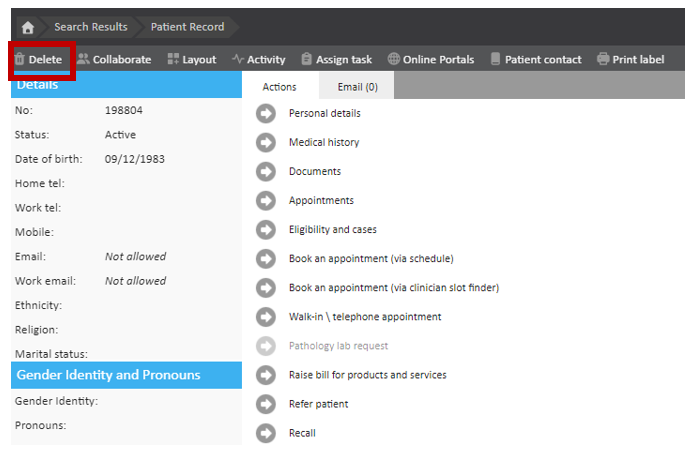The height and width of the screenshot is (464, 693).
Task: Click Patient contact button
Action: click(x=536, y=60)
